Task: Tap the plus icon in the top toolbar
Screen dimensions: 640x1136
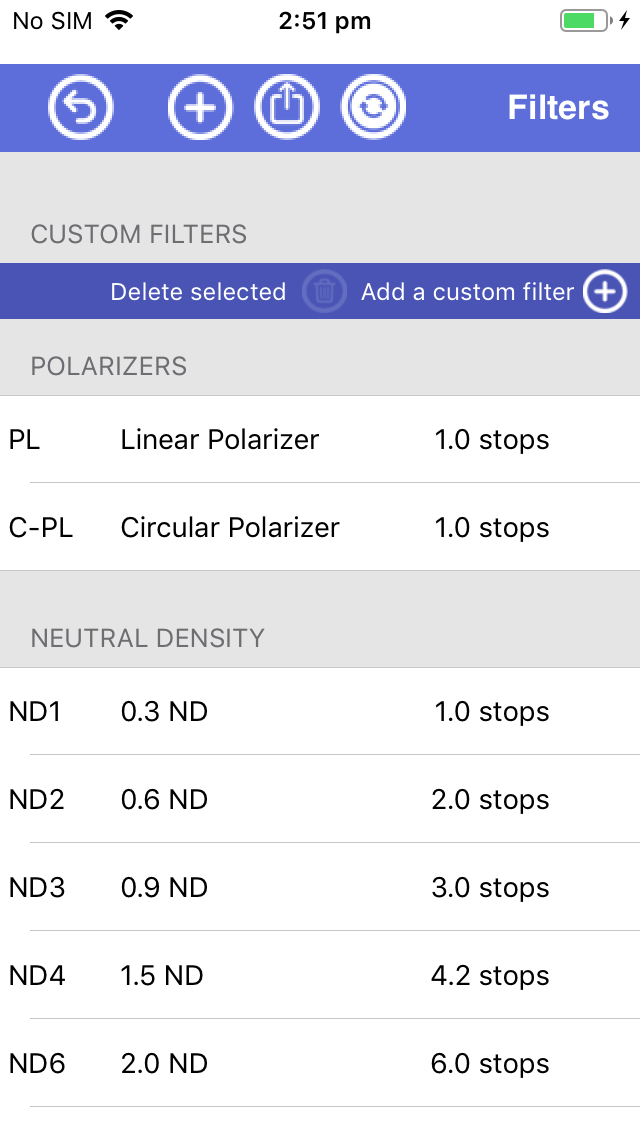Action: pyautogui.click(x=200, y=107)
